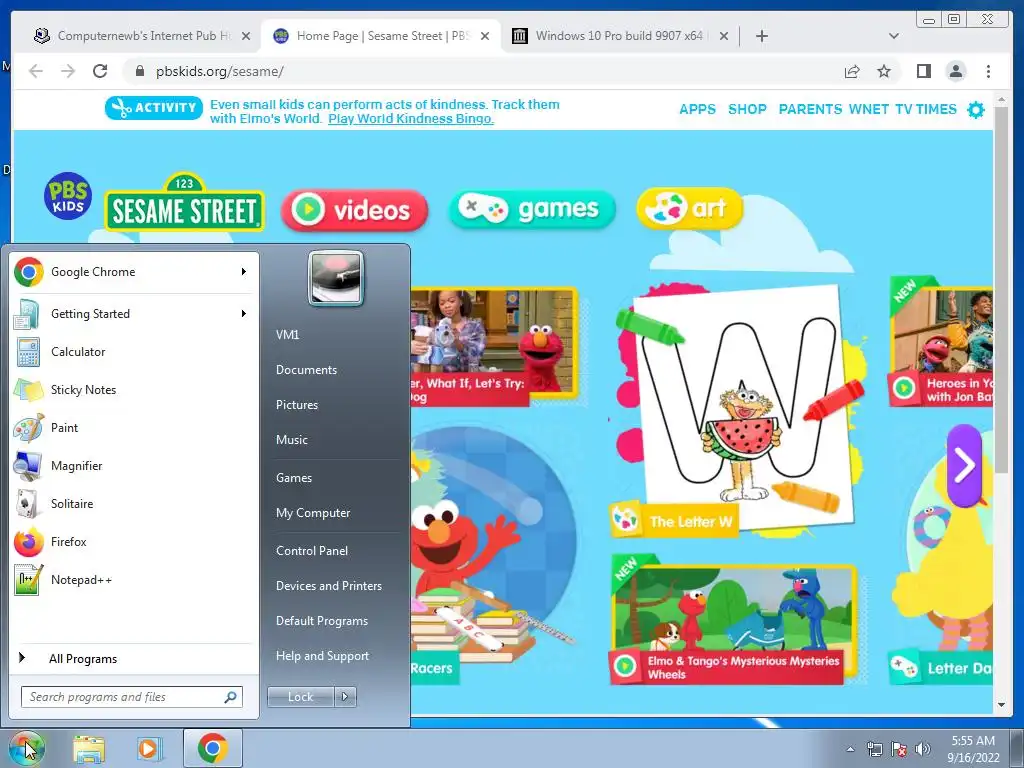The height and width of the screenshot is (768, 1024).
Task: Open Chrome profile avatar
Action: click(955, 71)
